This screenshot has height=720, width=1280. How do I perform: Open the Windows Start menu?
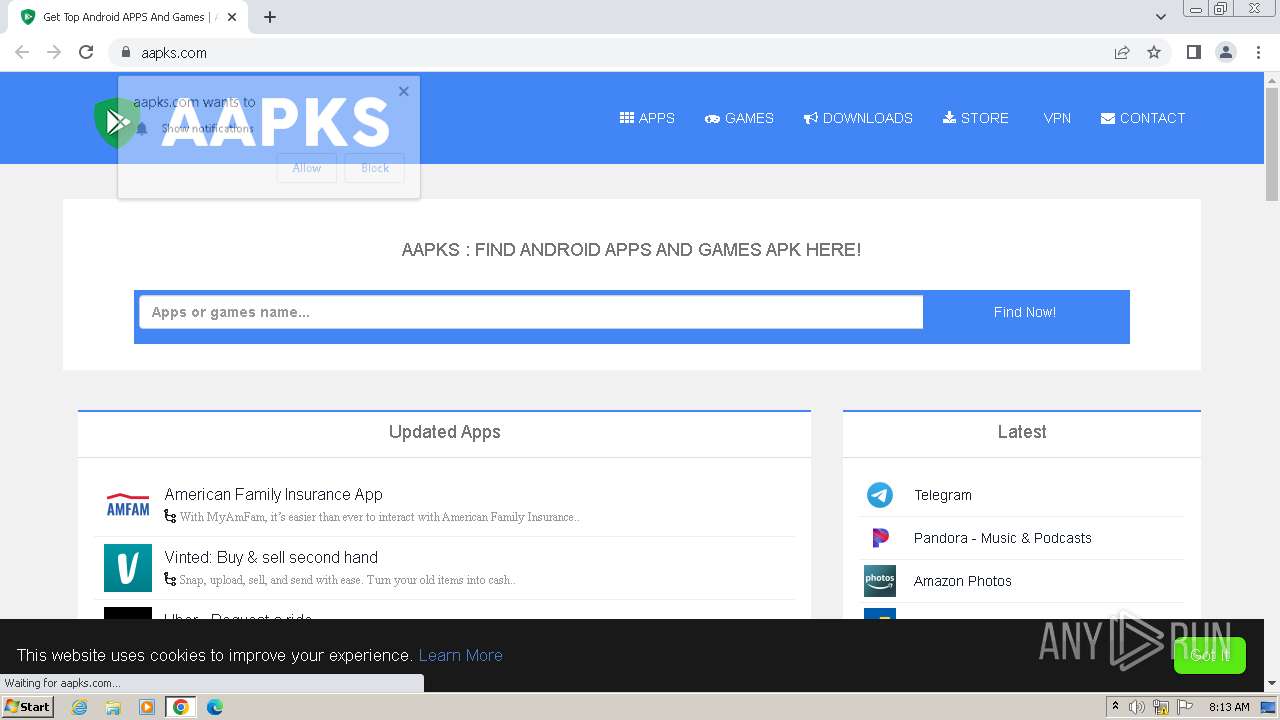point(28,707)
